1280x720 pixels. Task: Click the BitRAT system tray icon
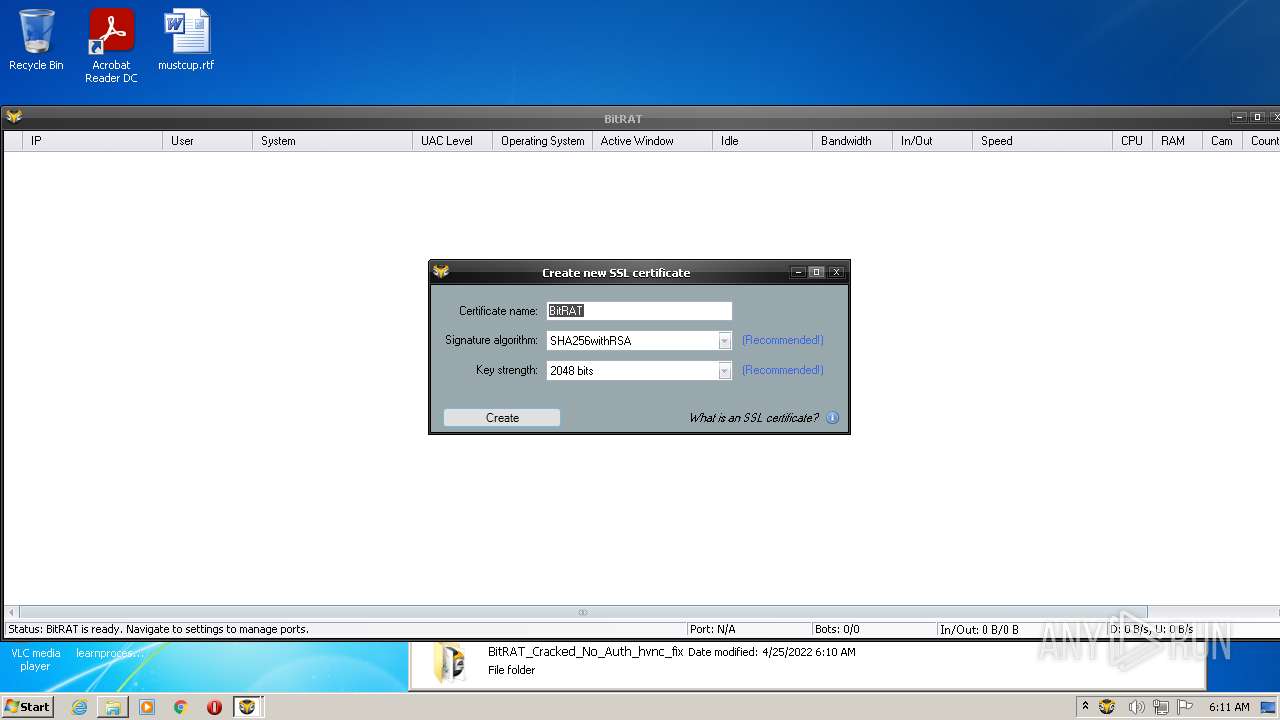point(1107,707)
